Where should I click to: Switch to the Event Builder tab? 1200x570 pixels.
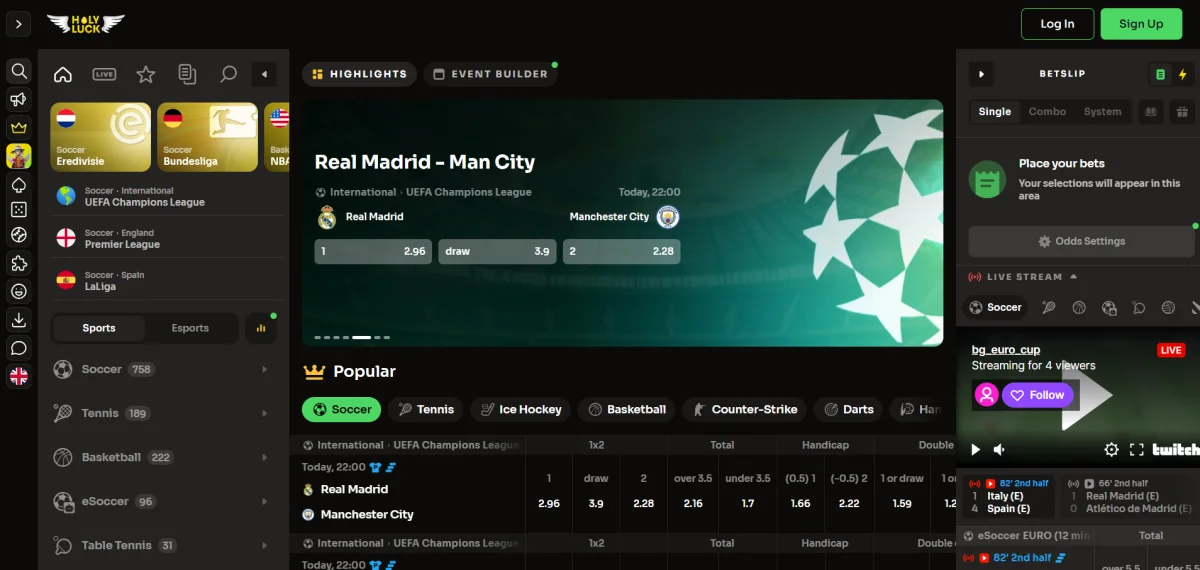(490, 74)
